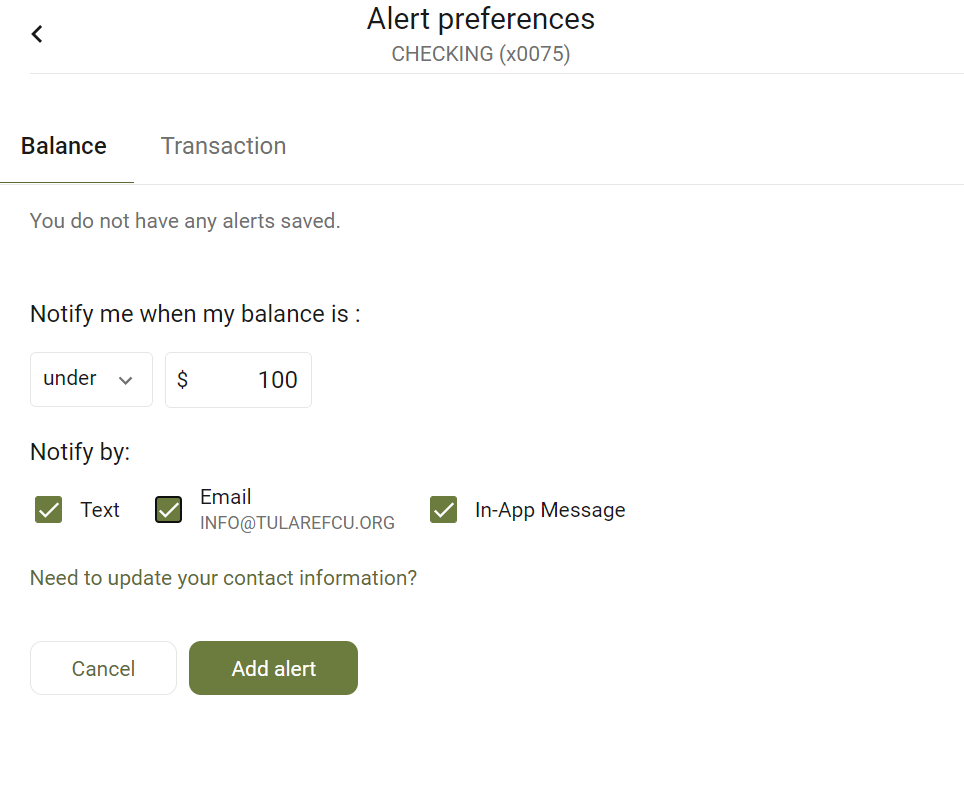
Task: Click the Add alert button
Action: pos(274,668)
